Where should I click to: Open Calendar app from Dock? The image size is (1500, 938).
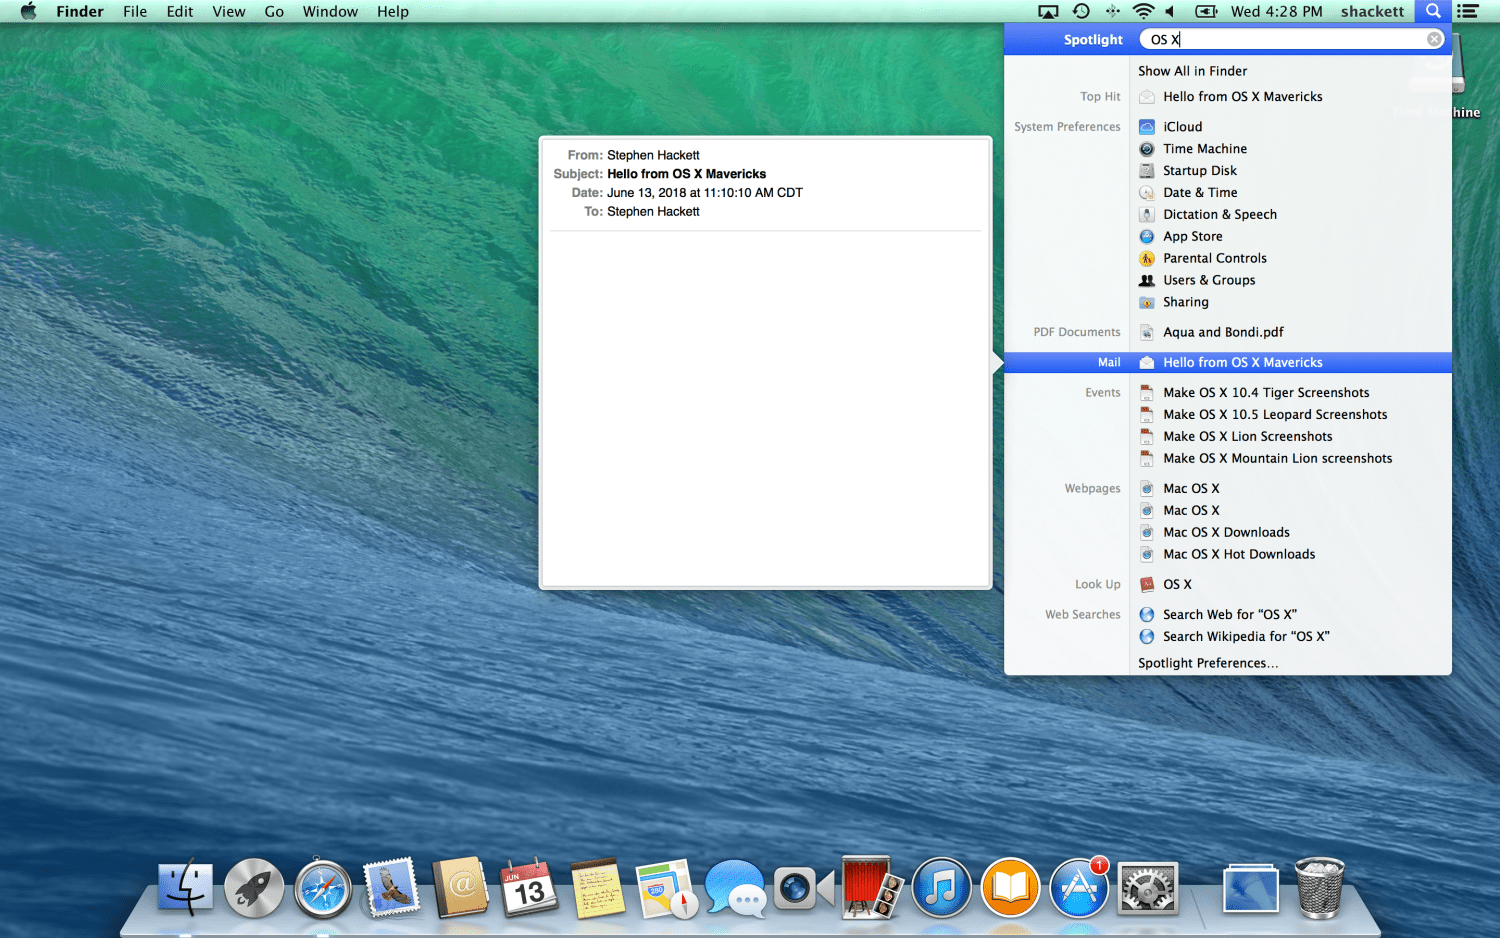click(528, 889)
